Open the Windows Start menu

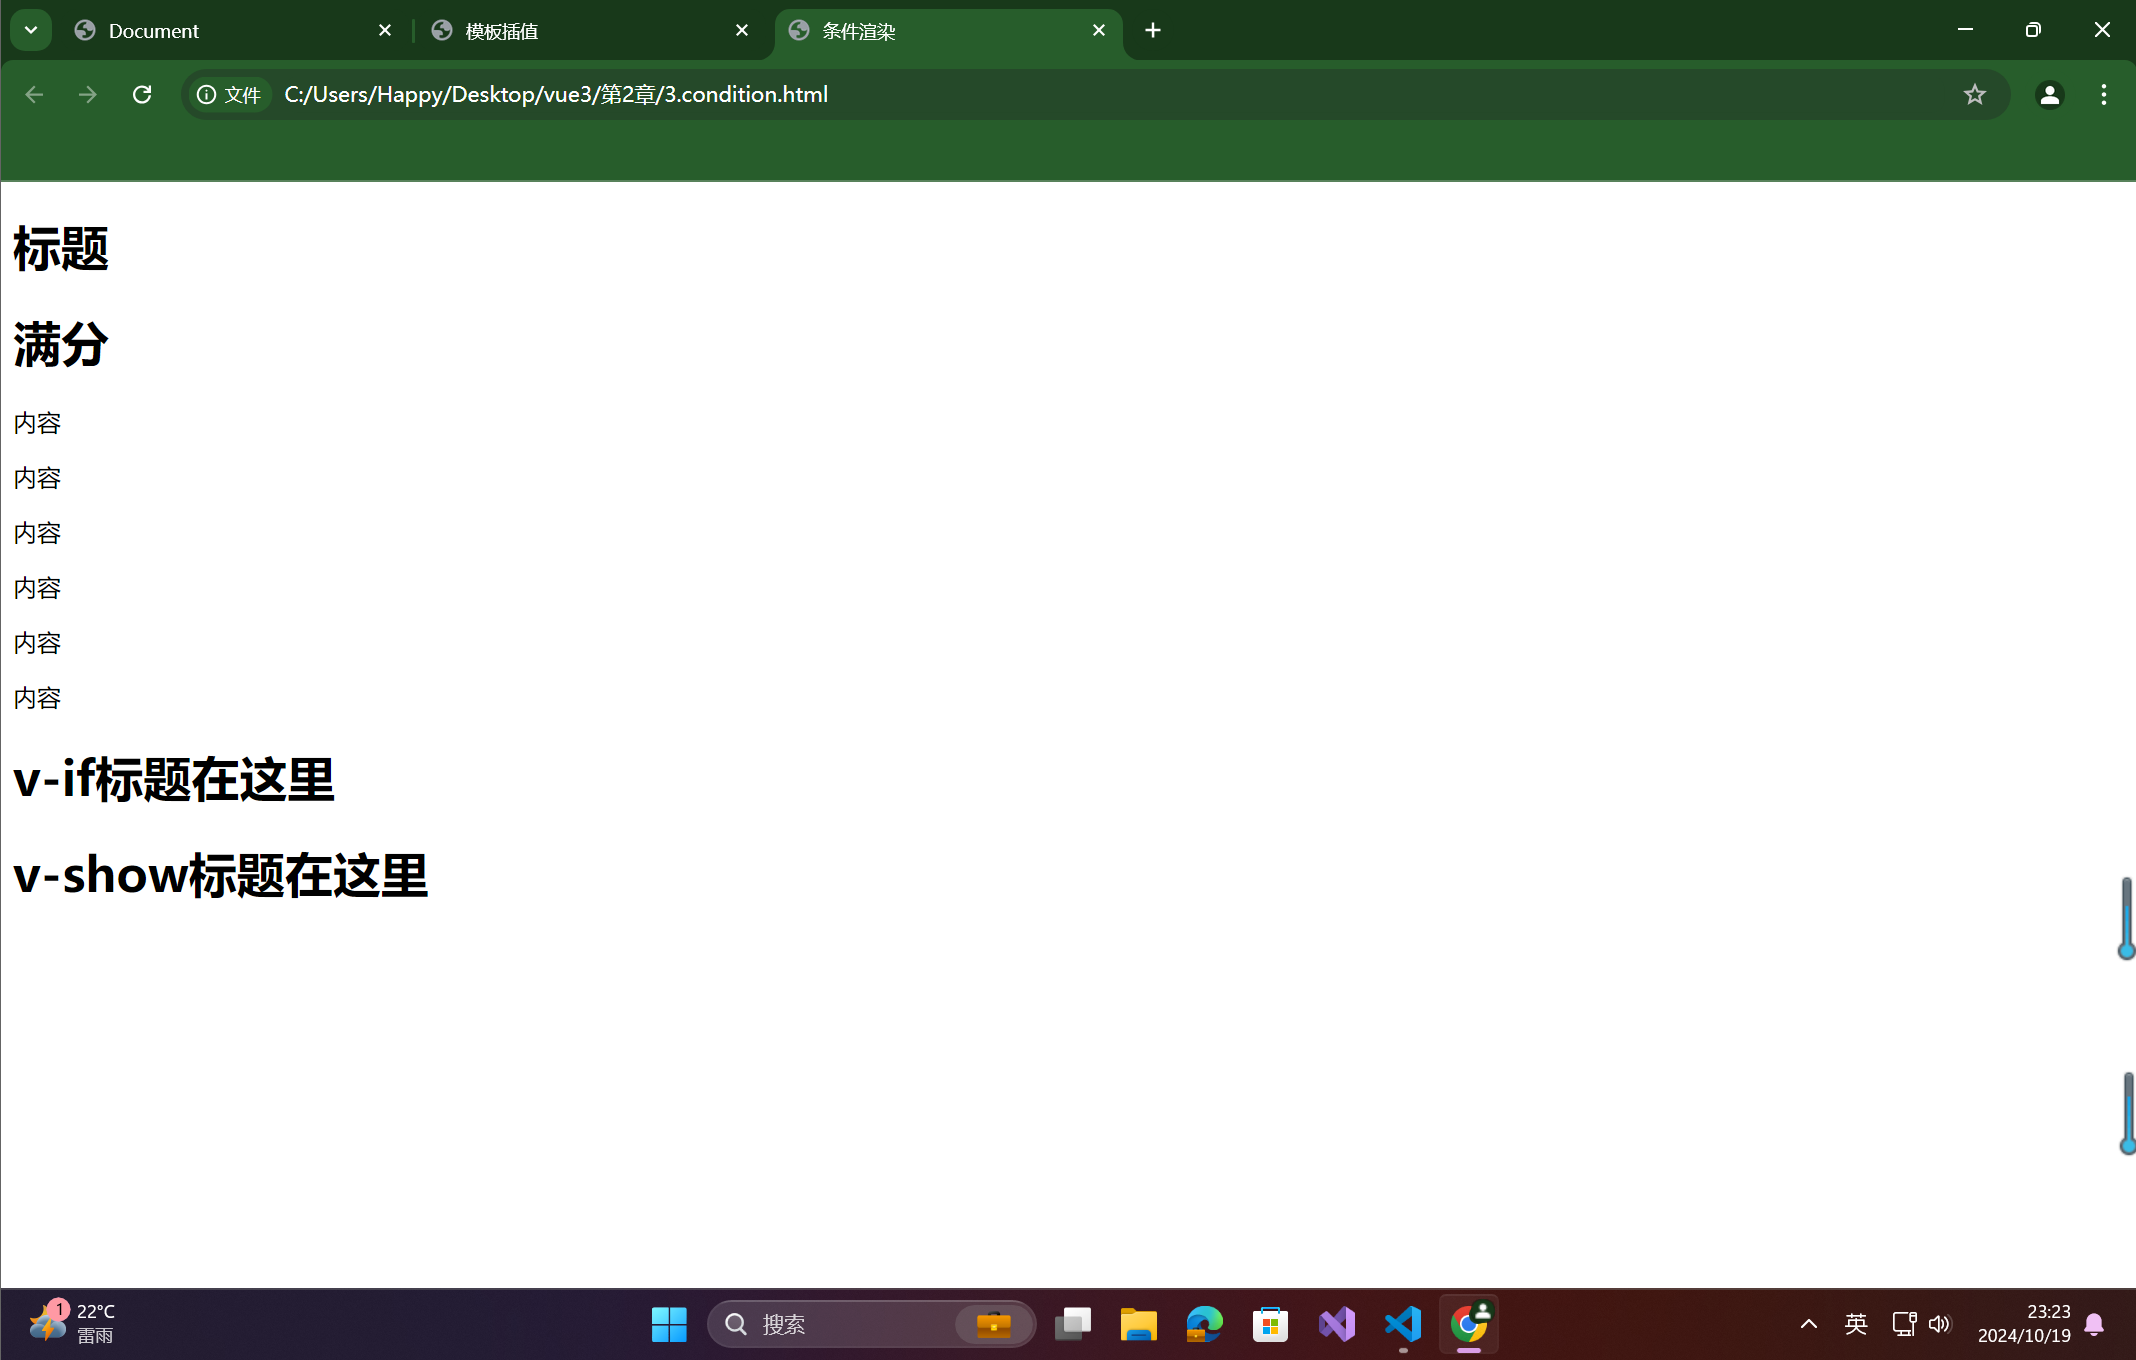(668, 1323)
